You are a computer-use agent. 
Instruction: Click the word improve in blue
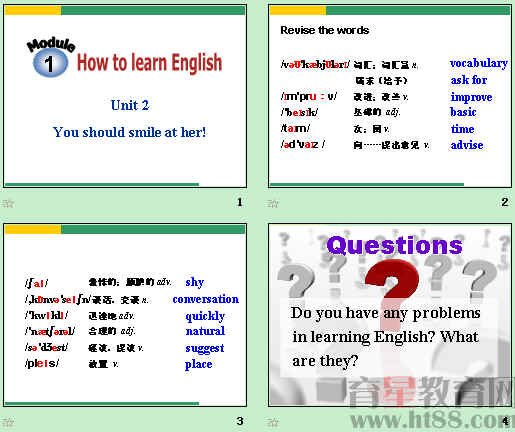tap(471, 97)
